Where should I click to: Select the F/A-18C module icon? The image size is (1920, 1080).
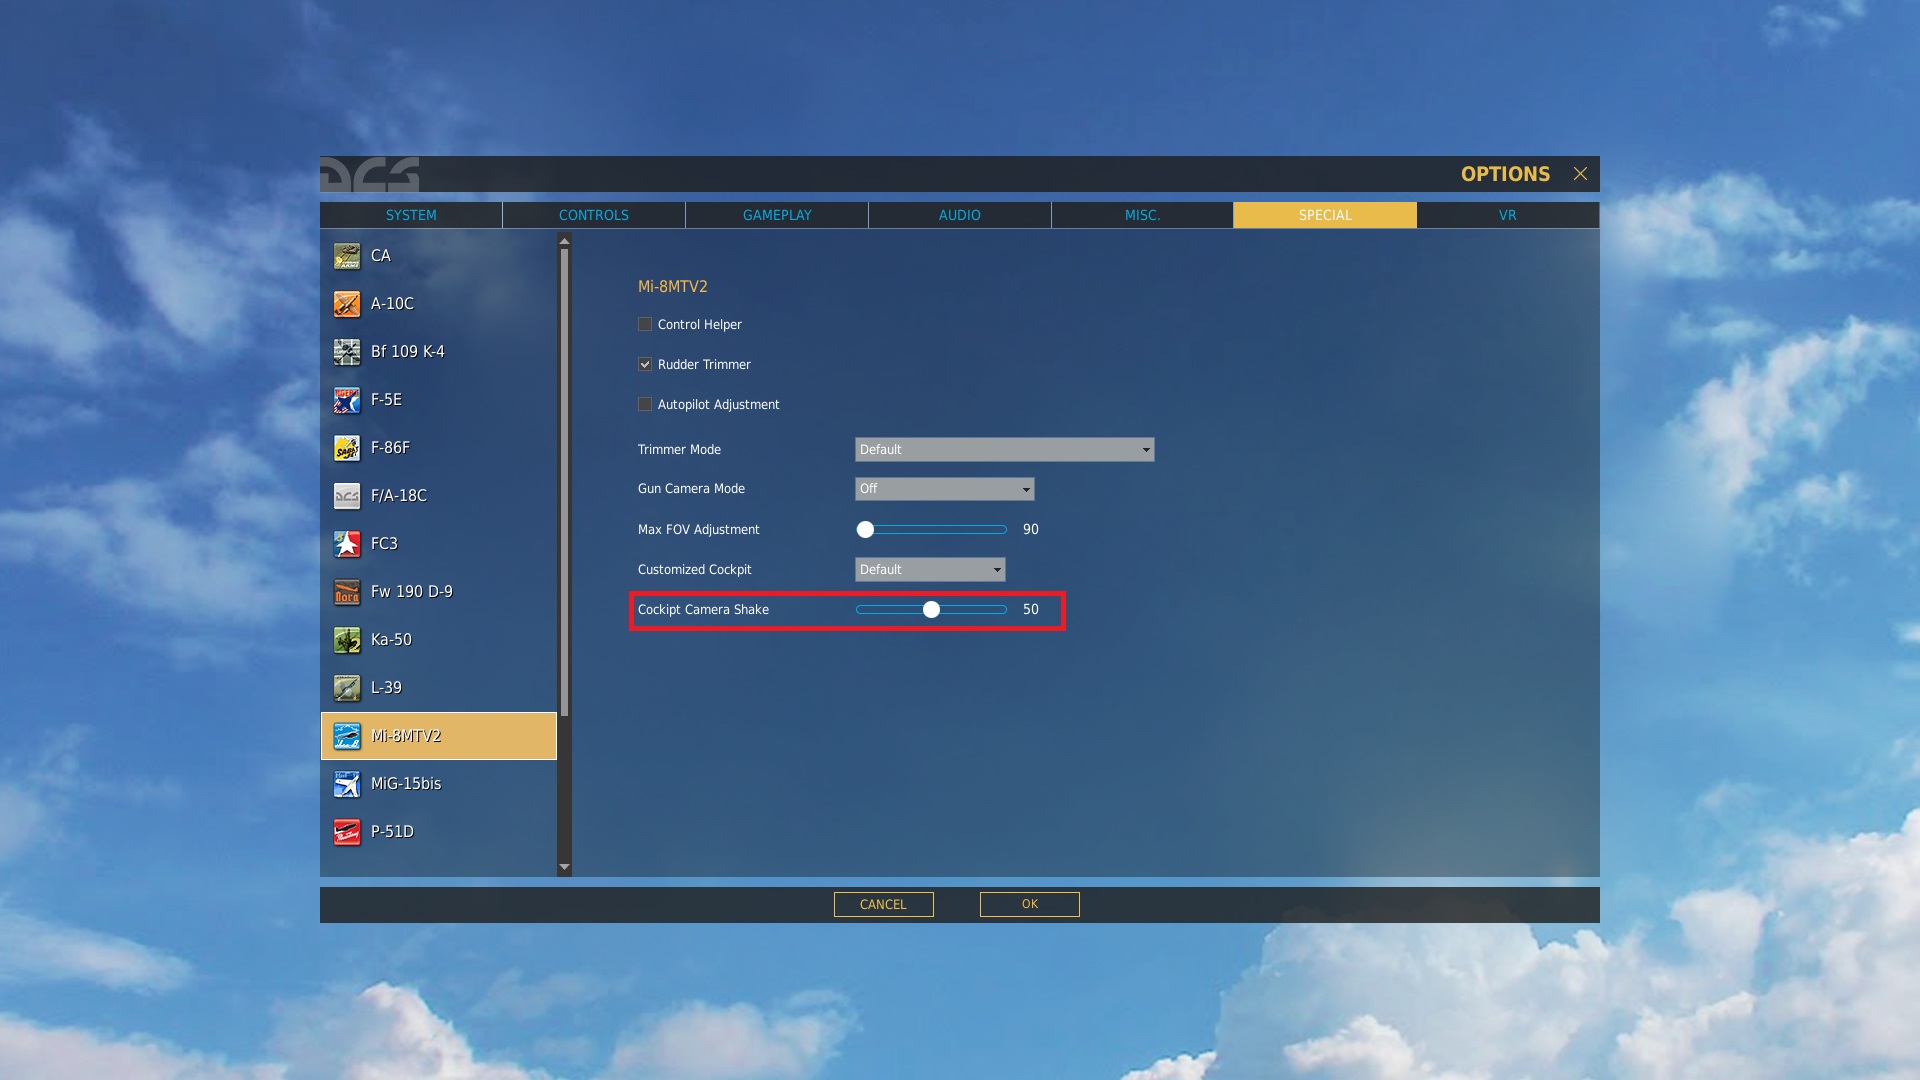347,496
